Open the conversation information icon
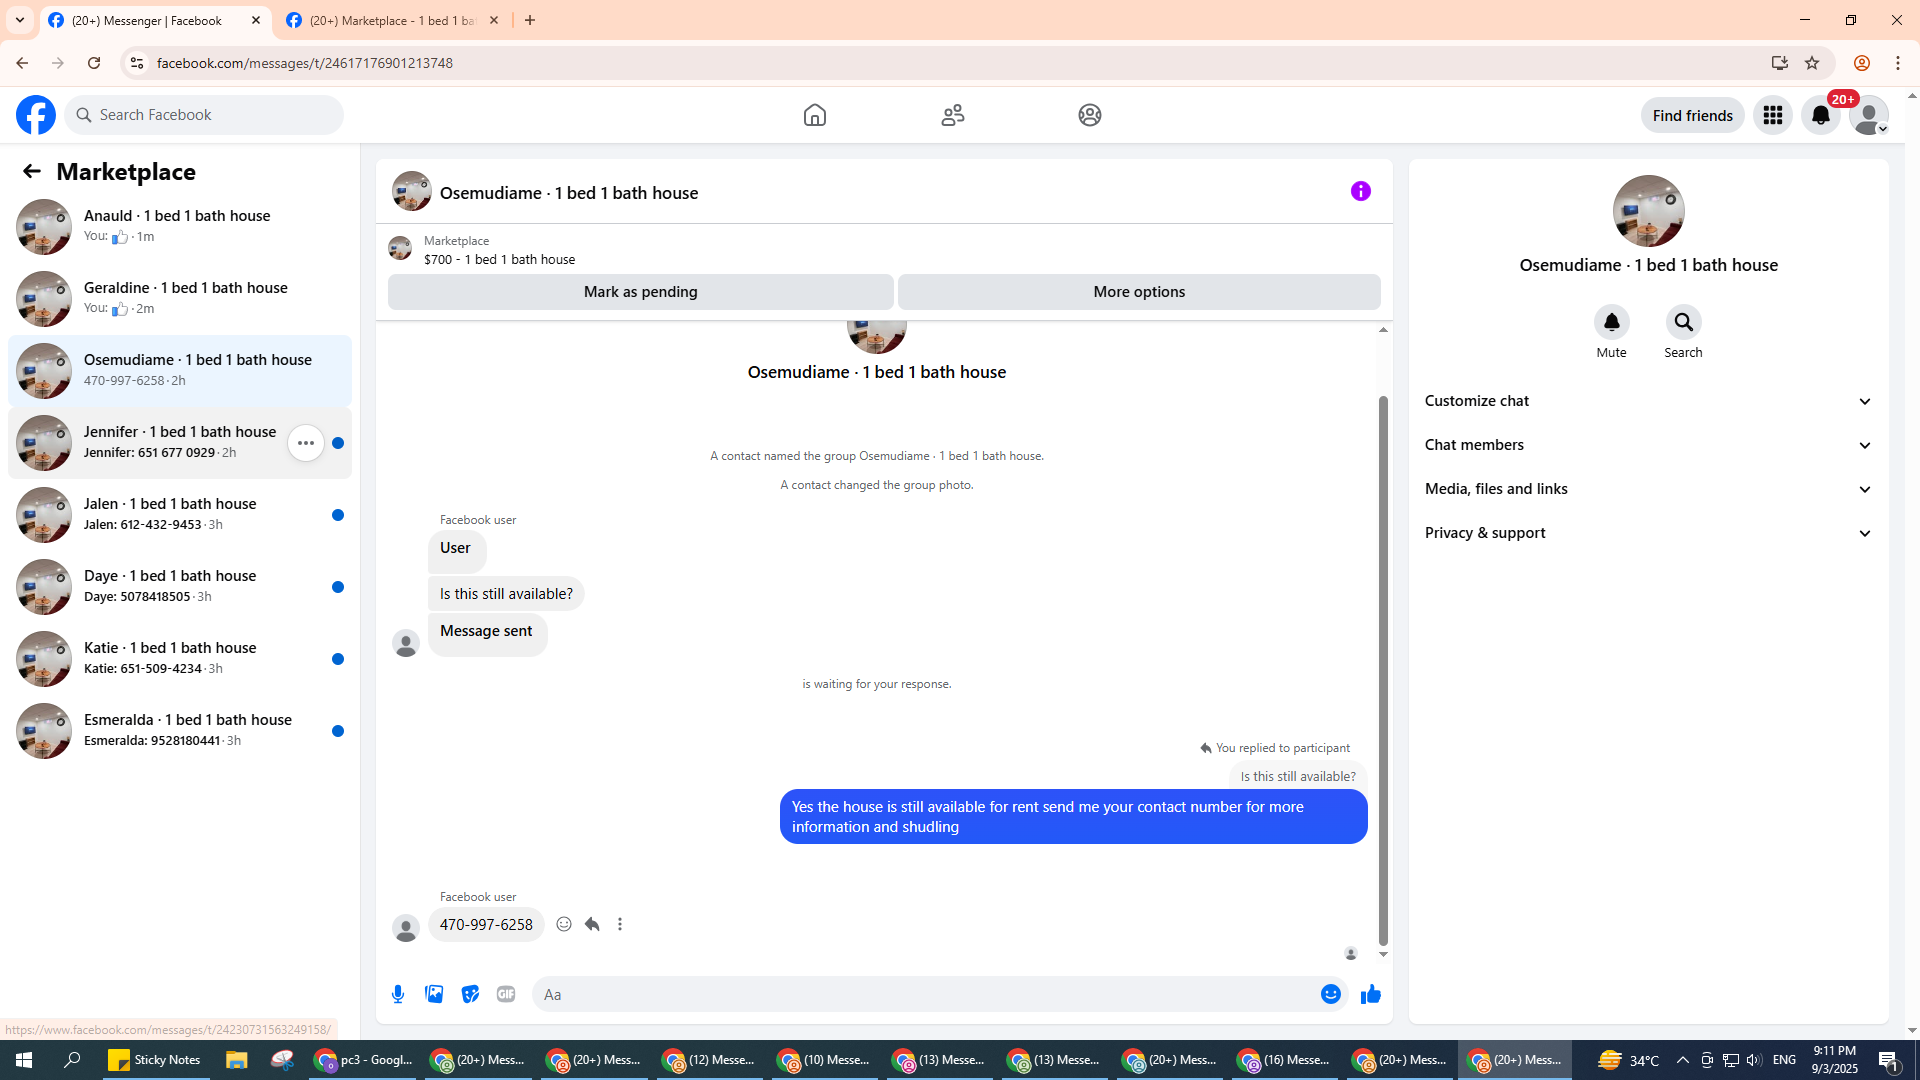This screenshot has height=1080, width=1920. (x=1361, y=191)
